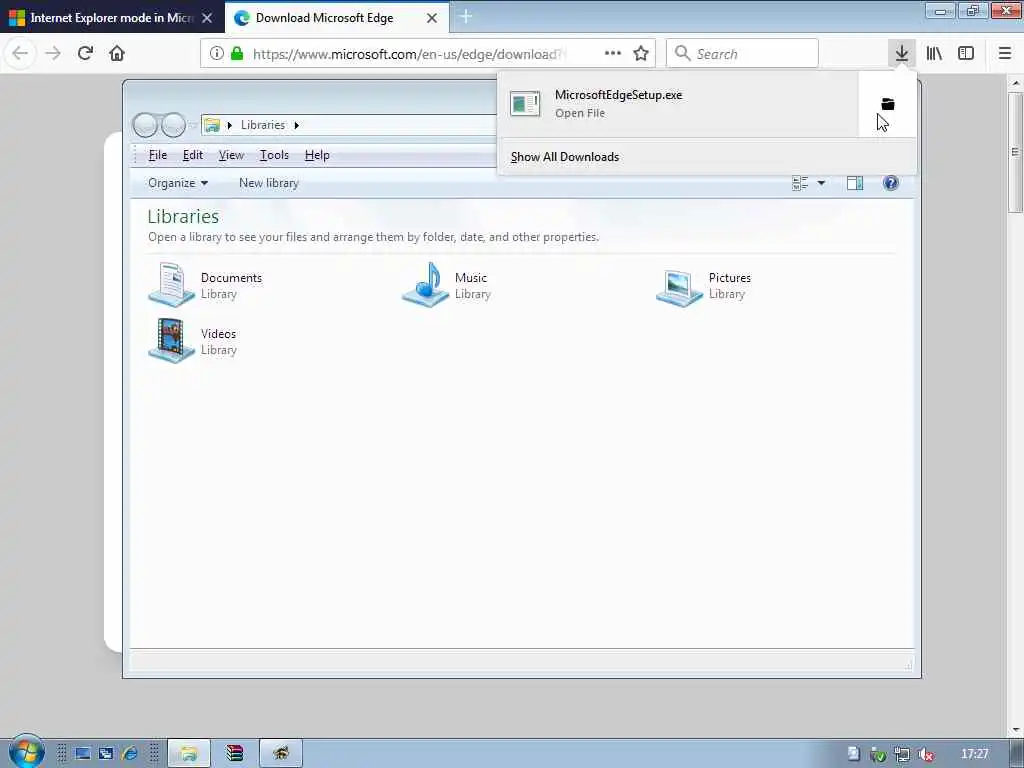Click the browser page vertical scrollbar
The width and height of the screenshot is (1024, 768).
[x=1015, y=152]
